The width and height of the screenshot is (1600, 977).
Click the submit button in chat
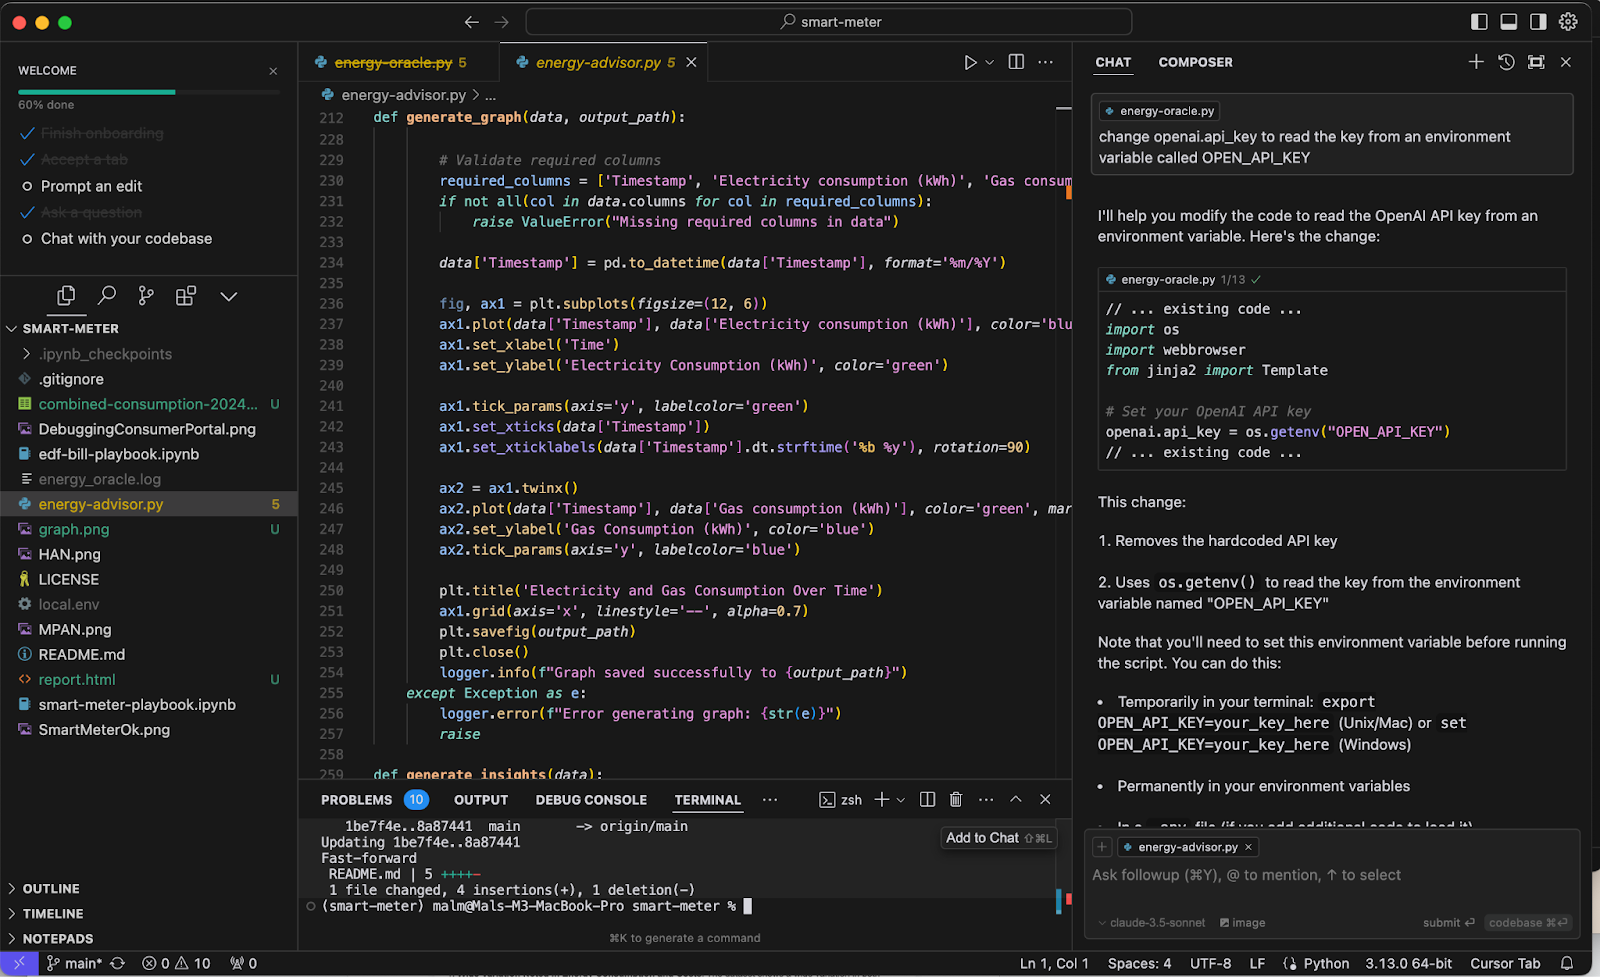pos(1449,923)
